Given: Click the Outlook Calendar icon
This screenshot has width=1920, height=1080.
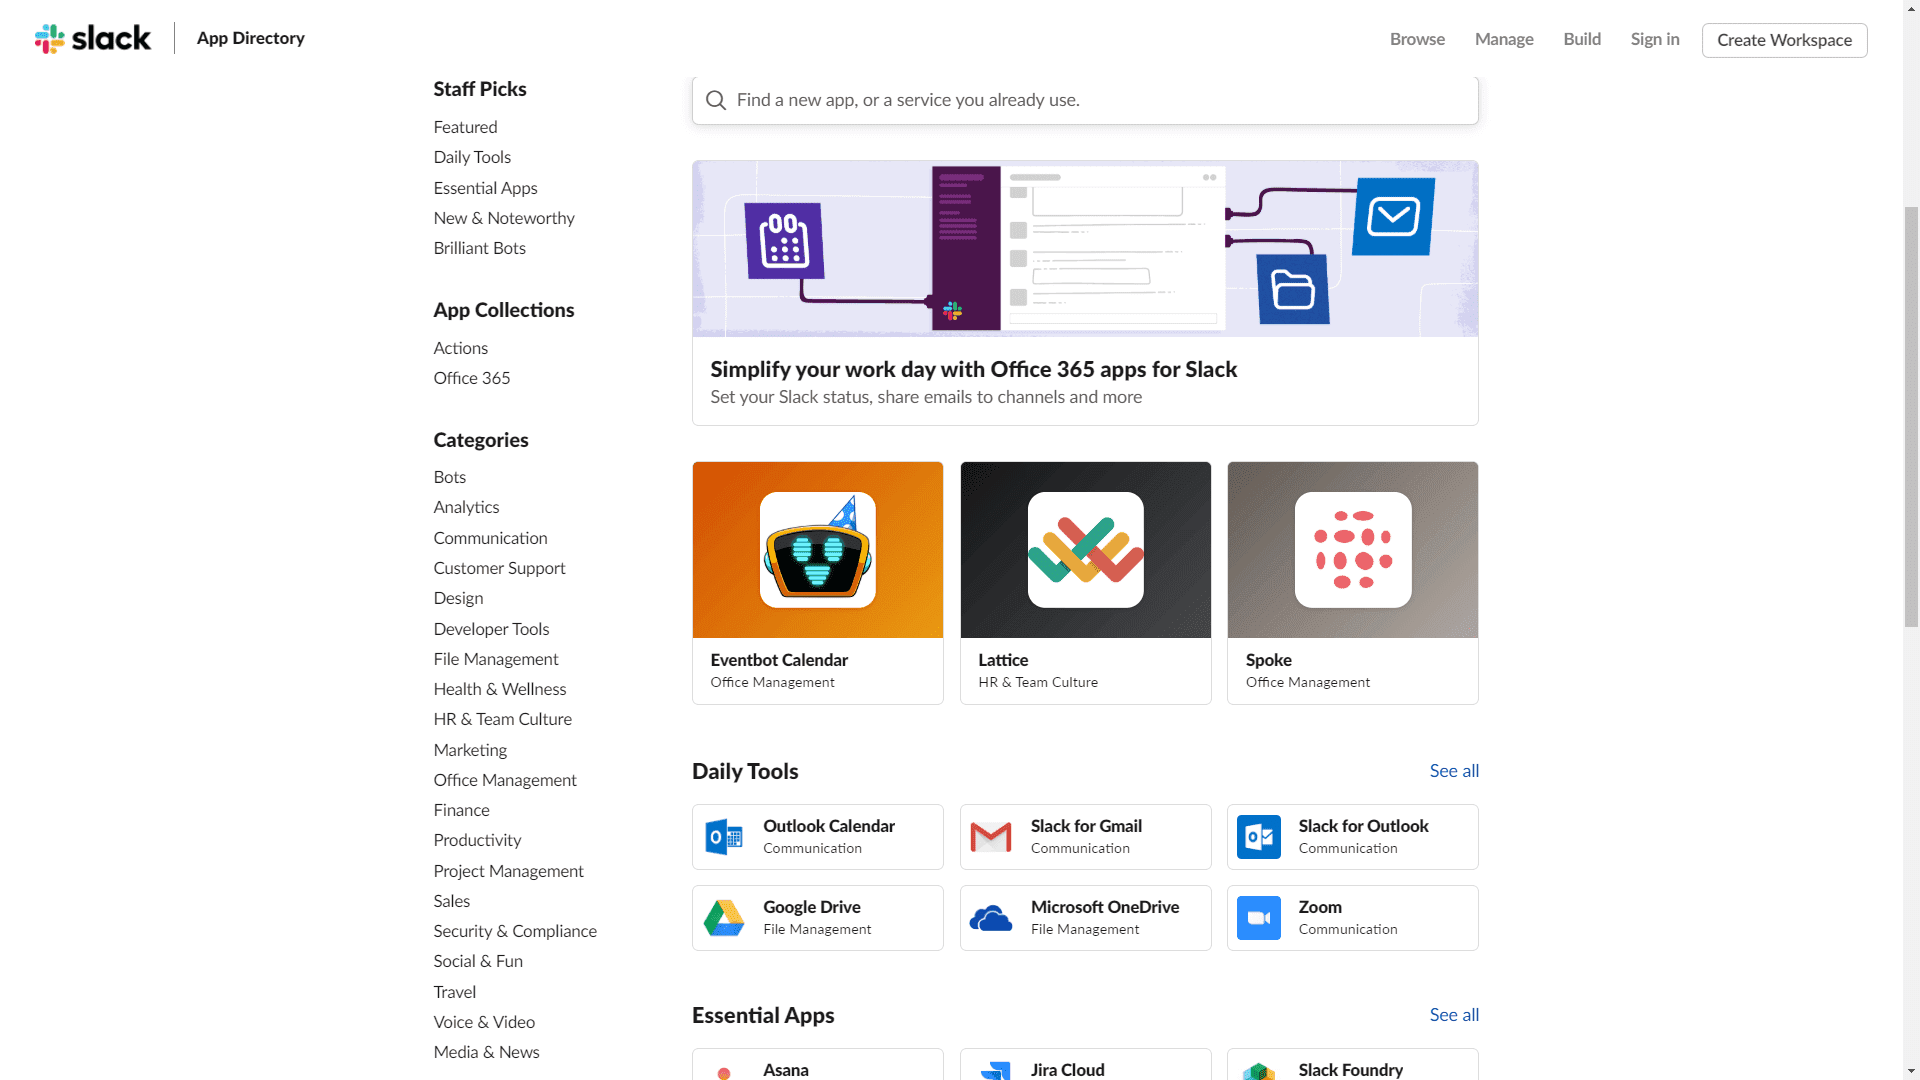Looking at the screenshot, I should tap(724, 837).
